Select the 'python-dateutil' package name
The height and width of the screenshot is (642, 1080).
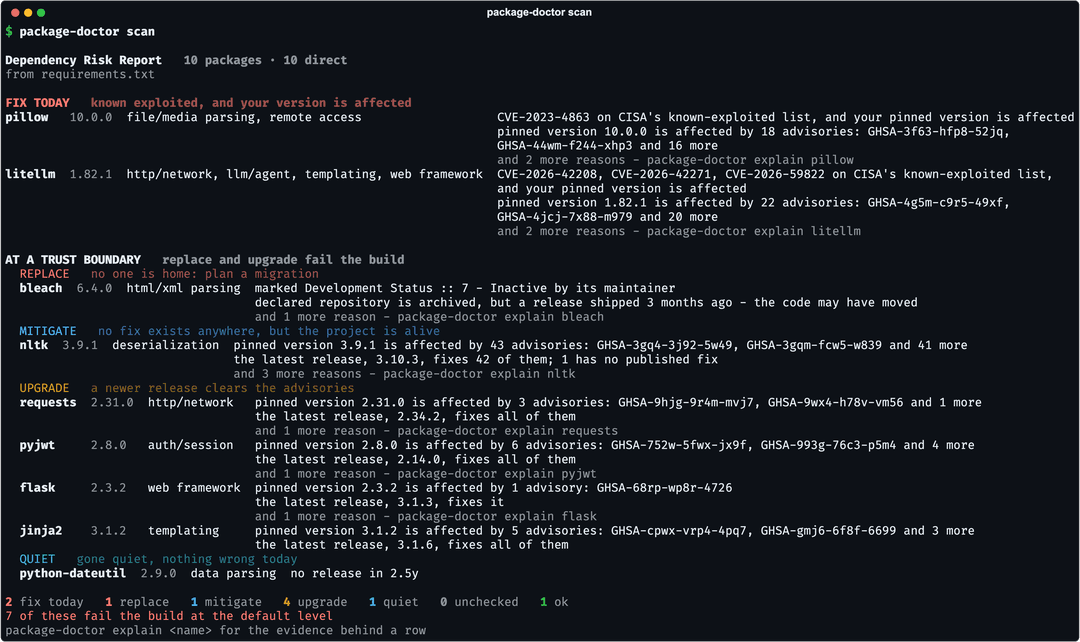click(73, 573)
